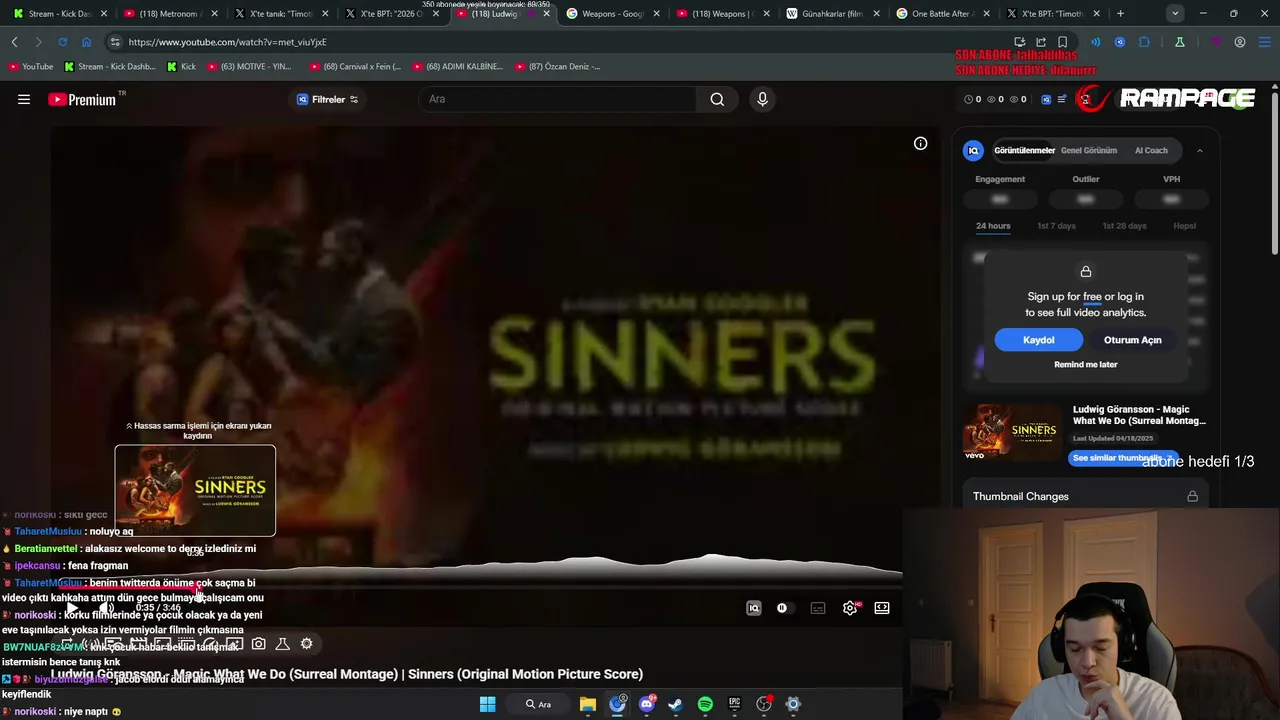Take a screenshot with camera icon
The height and width of the screenshot is (720, 1280).
259,644
